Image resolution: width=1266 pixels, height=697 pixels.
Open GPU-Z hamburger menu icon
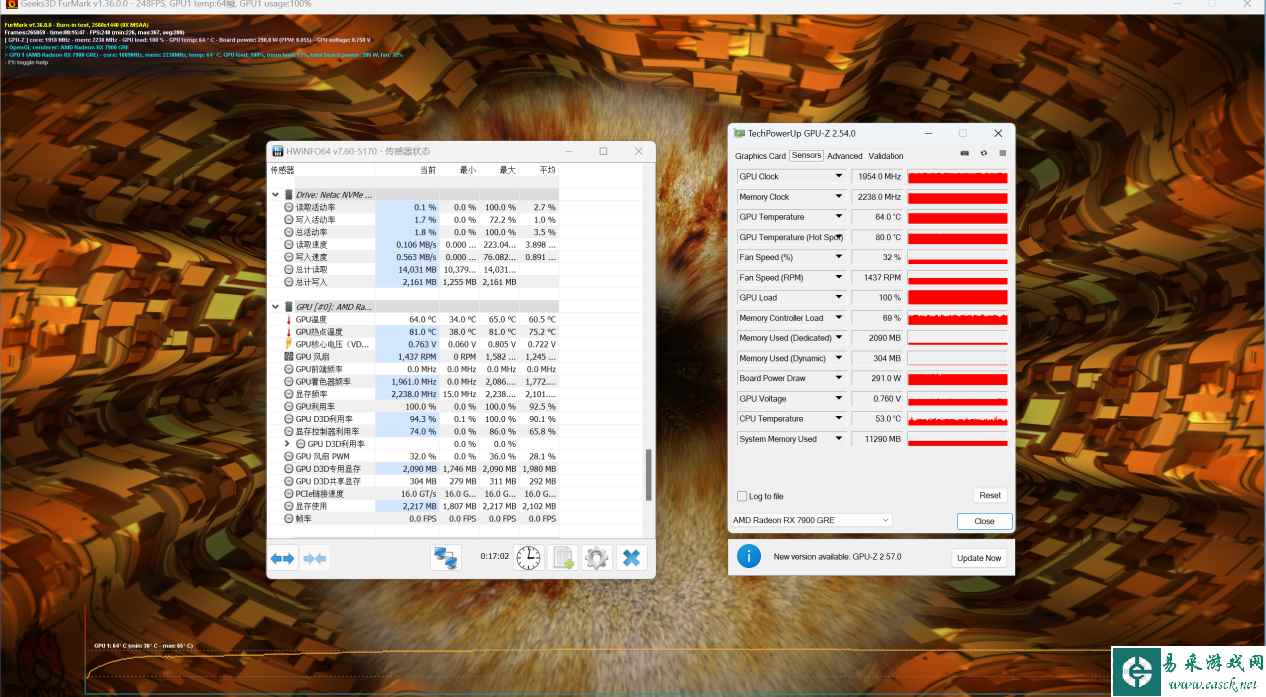click(x=1002, y=153)
